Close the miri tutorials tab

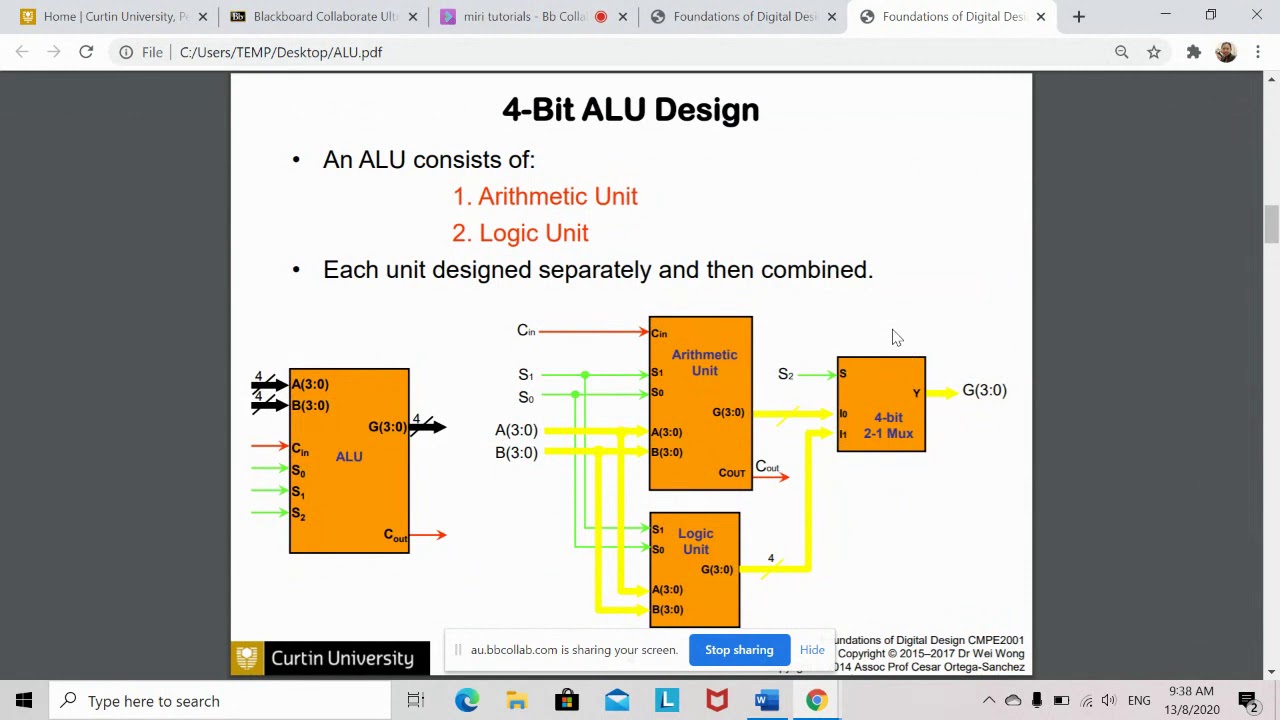[623, 17]
